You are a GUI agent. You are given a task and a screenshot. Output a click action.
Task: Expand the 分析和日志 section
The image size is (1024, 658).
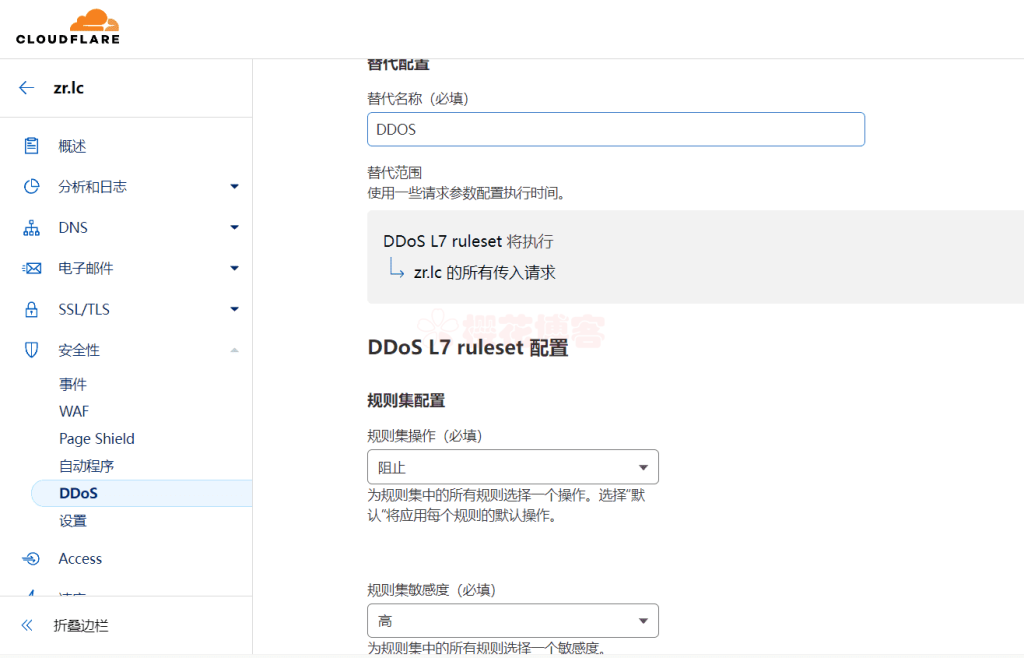point(234,186)
